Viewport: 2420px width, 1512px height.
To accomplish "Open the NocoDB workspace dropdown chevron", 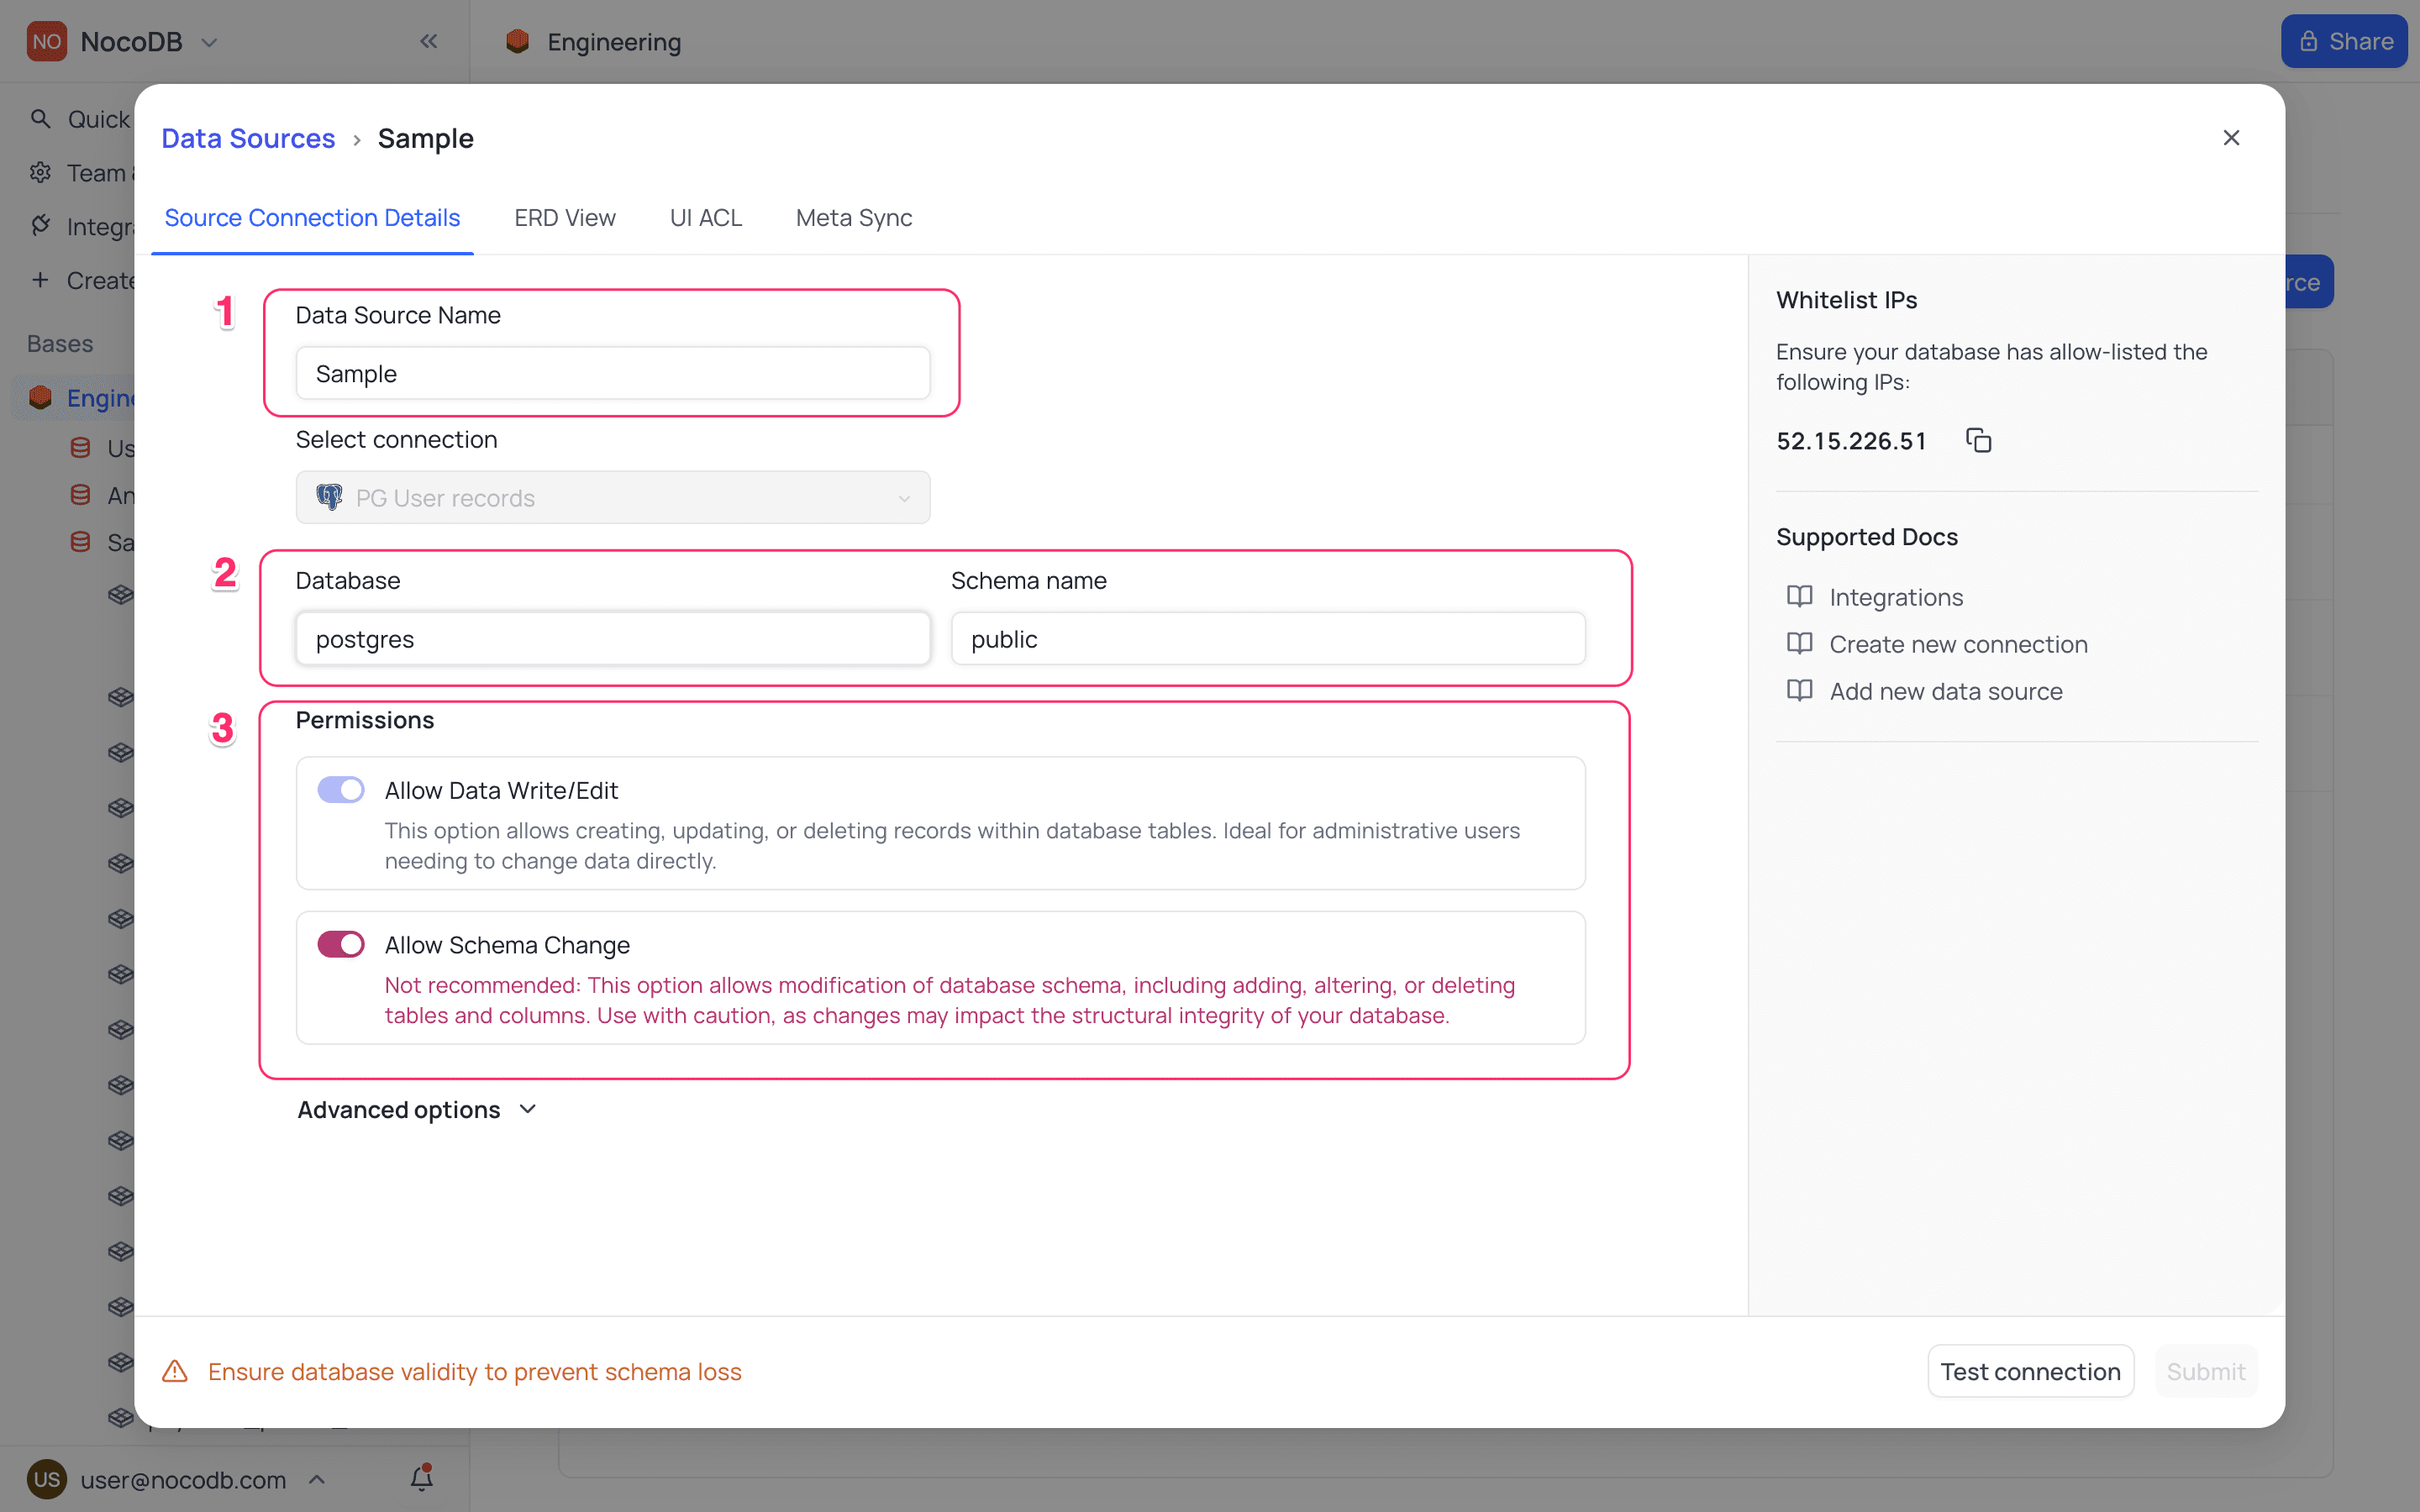I will point(209,42).
